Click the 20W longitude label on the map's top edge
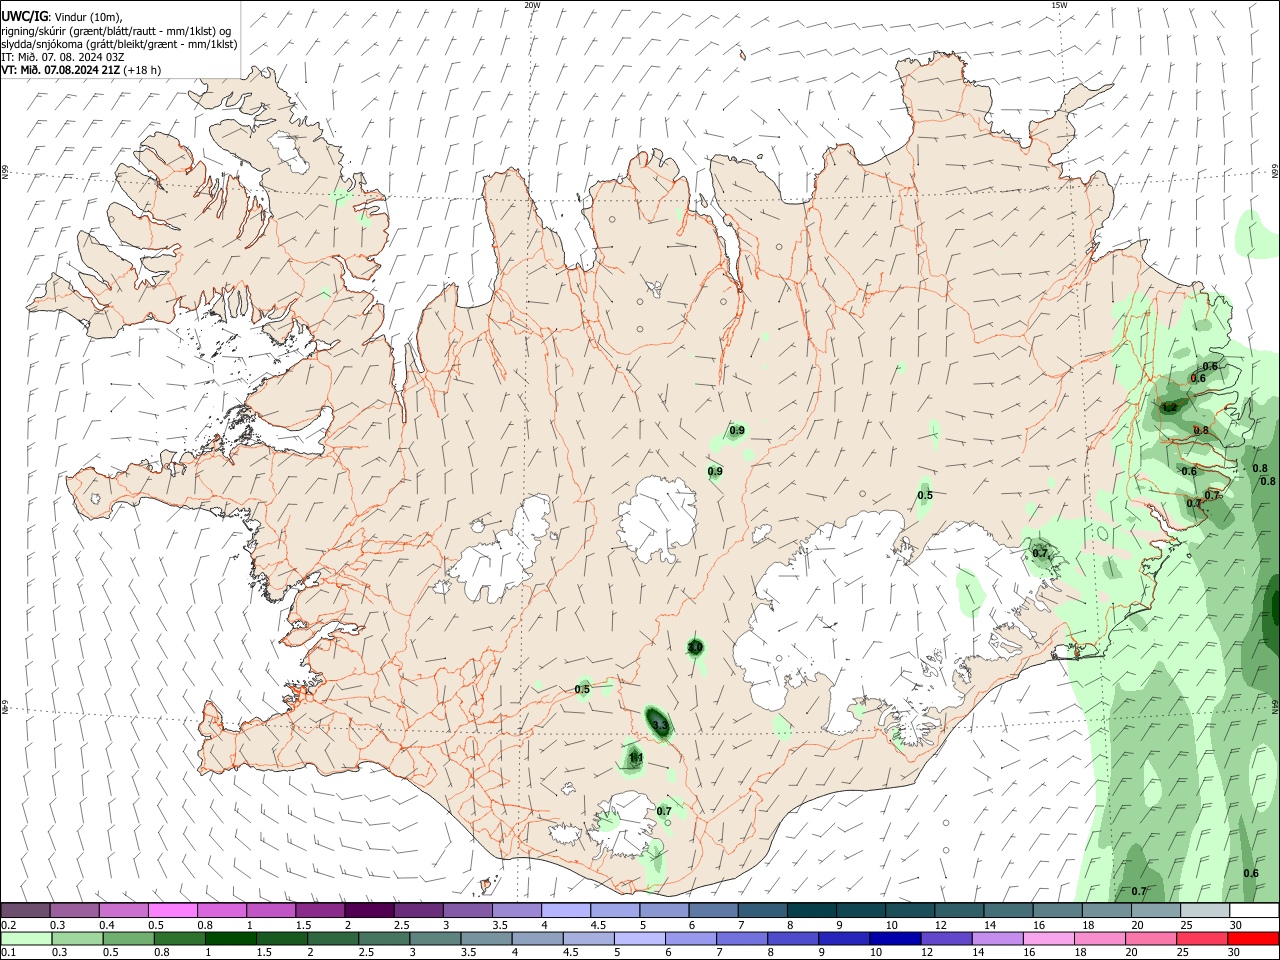Screen dimensions: 1280x960 (x=532, y=5)
